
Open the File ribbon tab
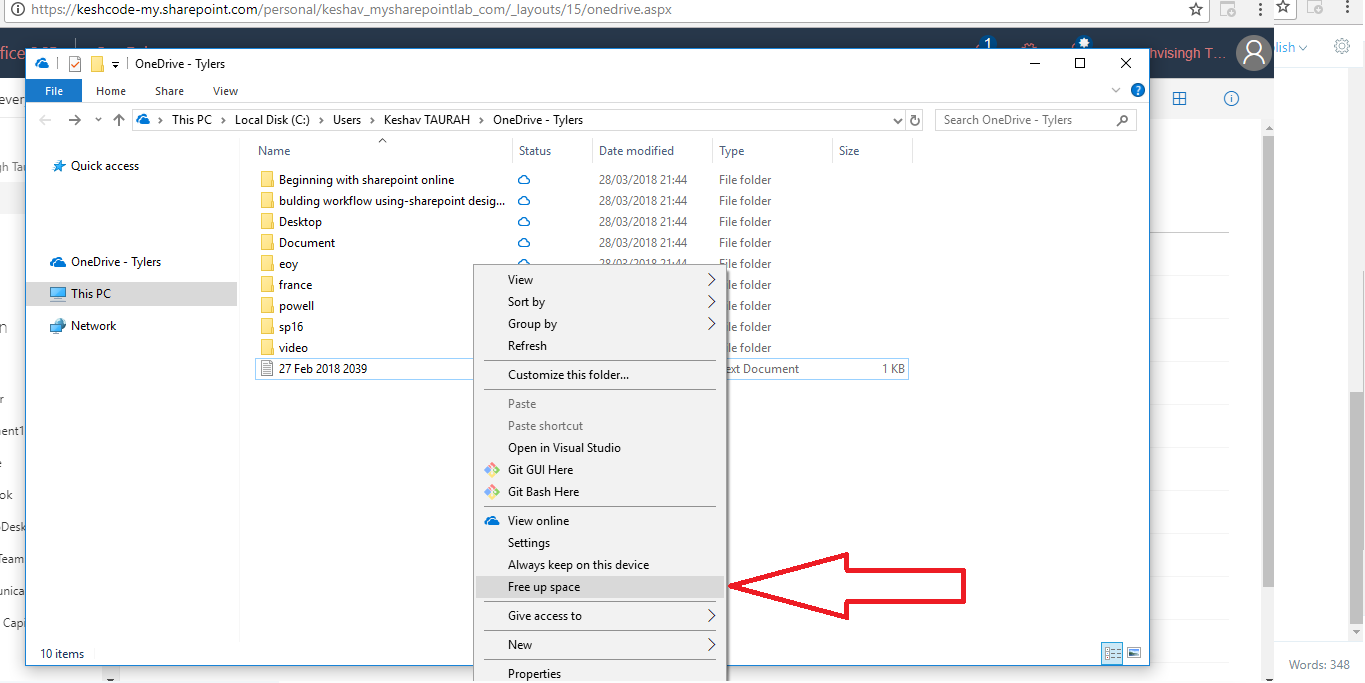click(x=54, y=91)
